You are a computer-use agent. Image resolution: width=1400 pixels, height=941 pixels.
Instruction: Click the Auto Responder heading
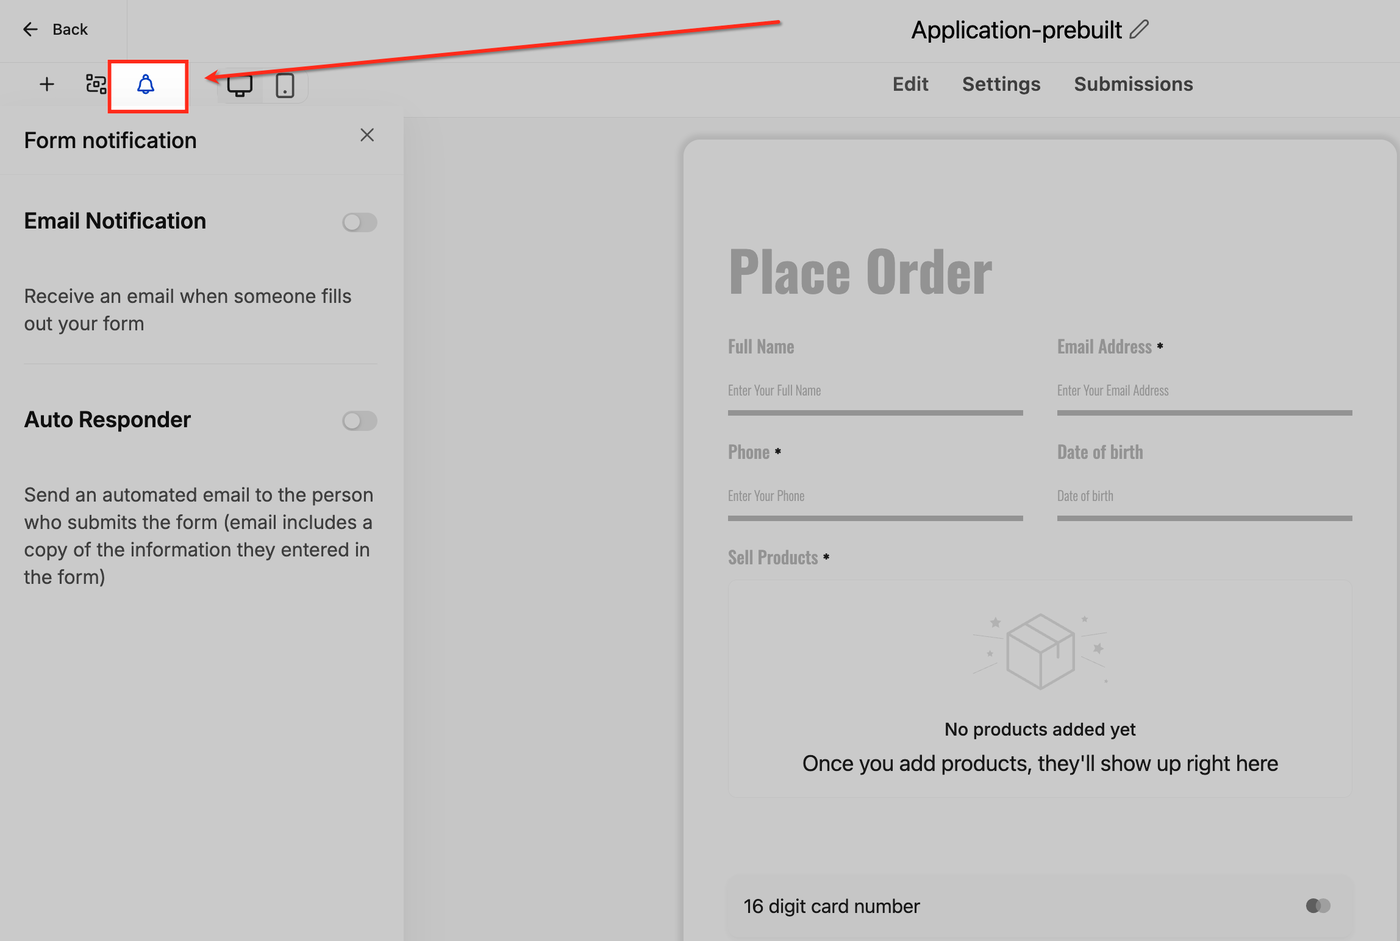tap(107, 420)
